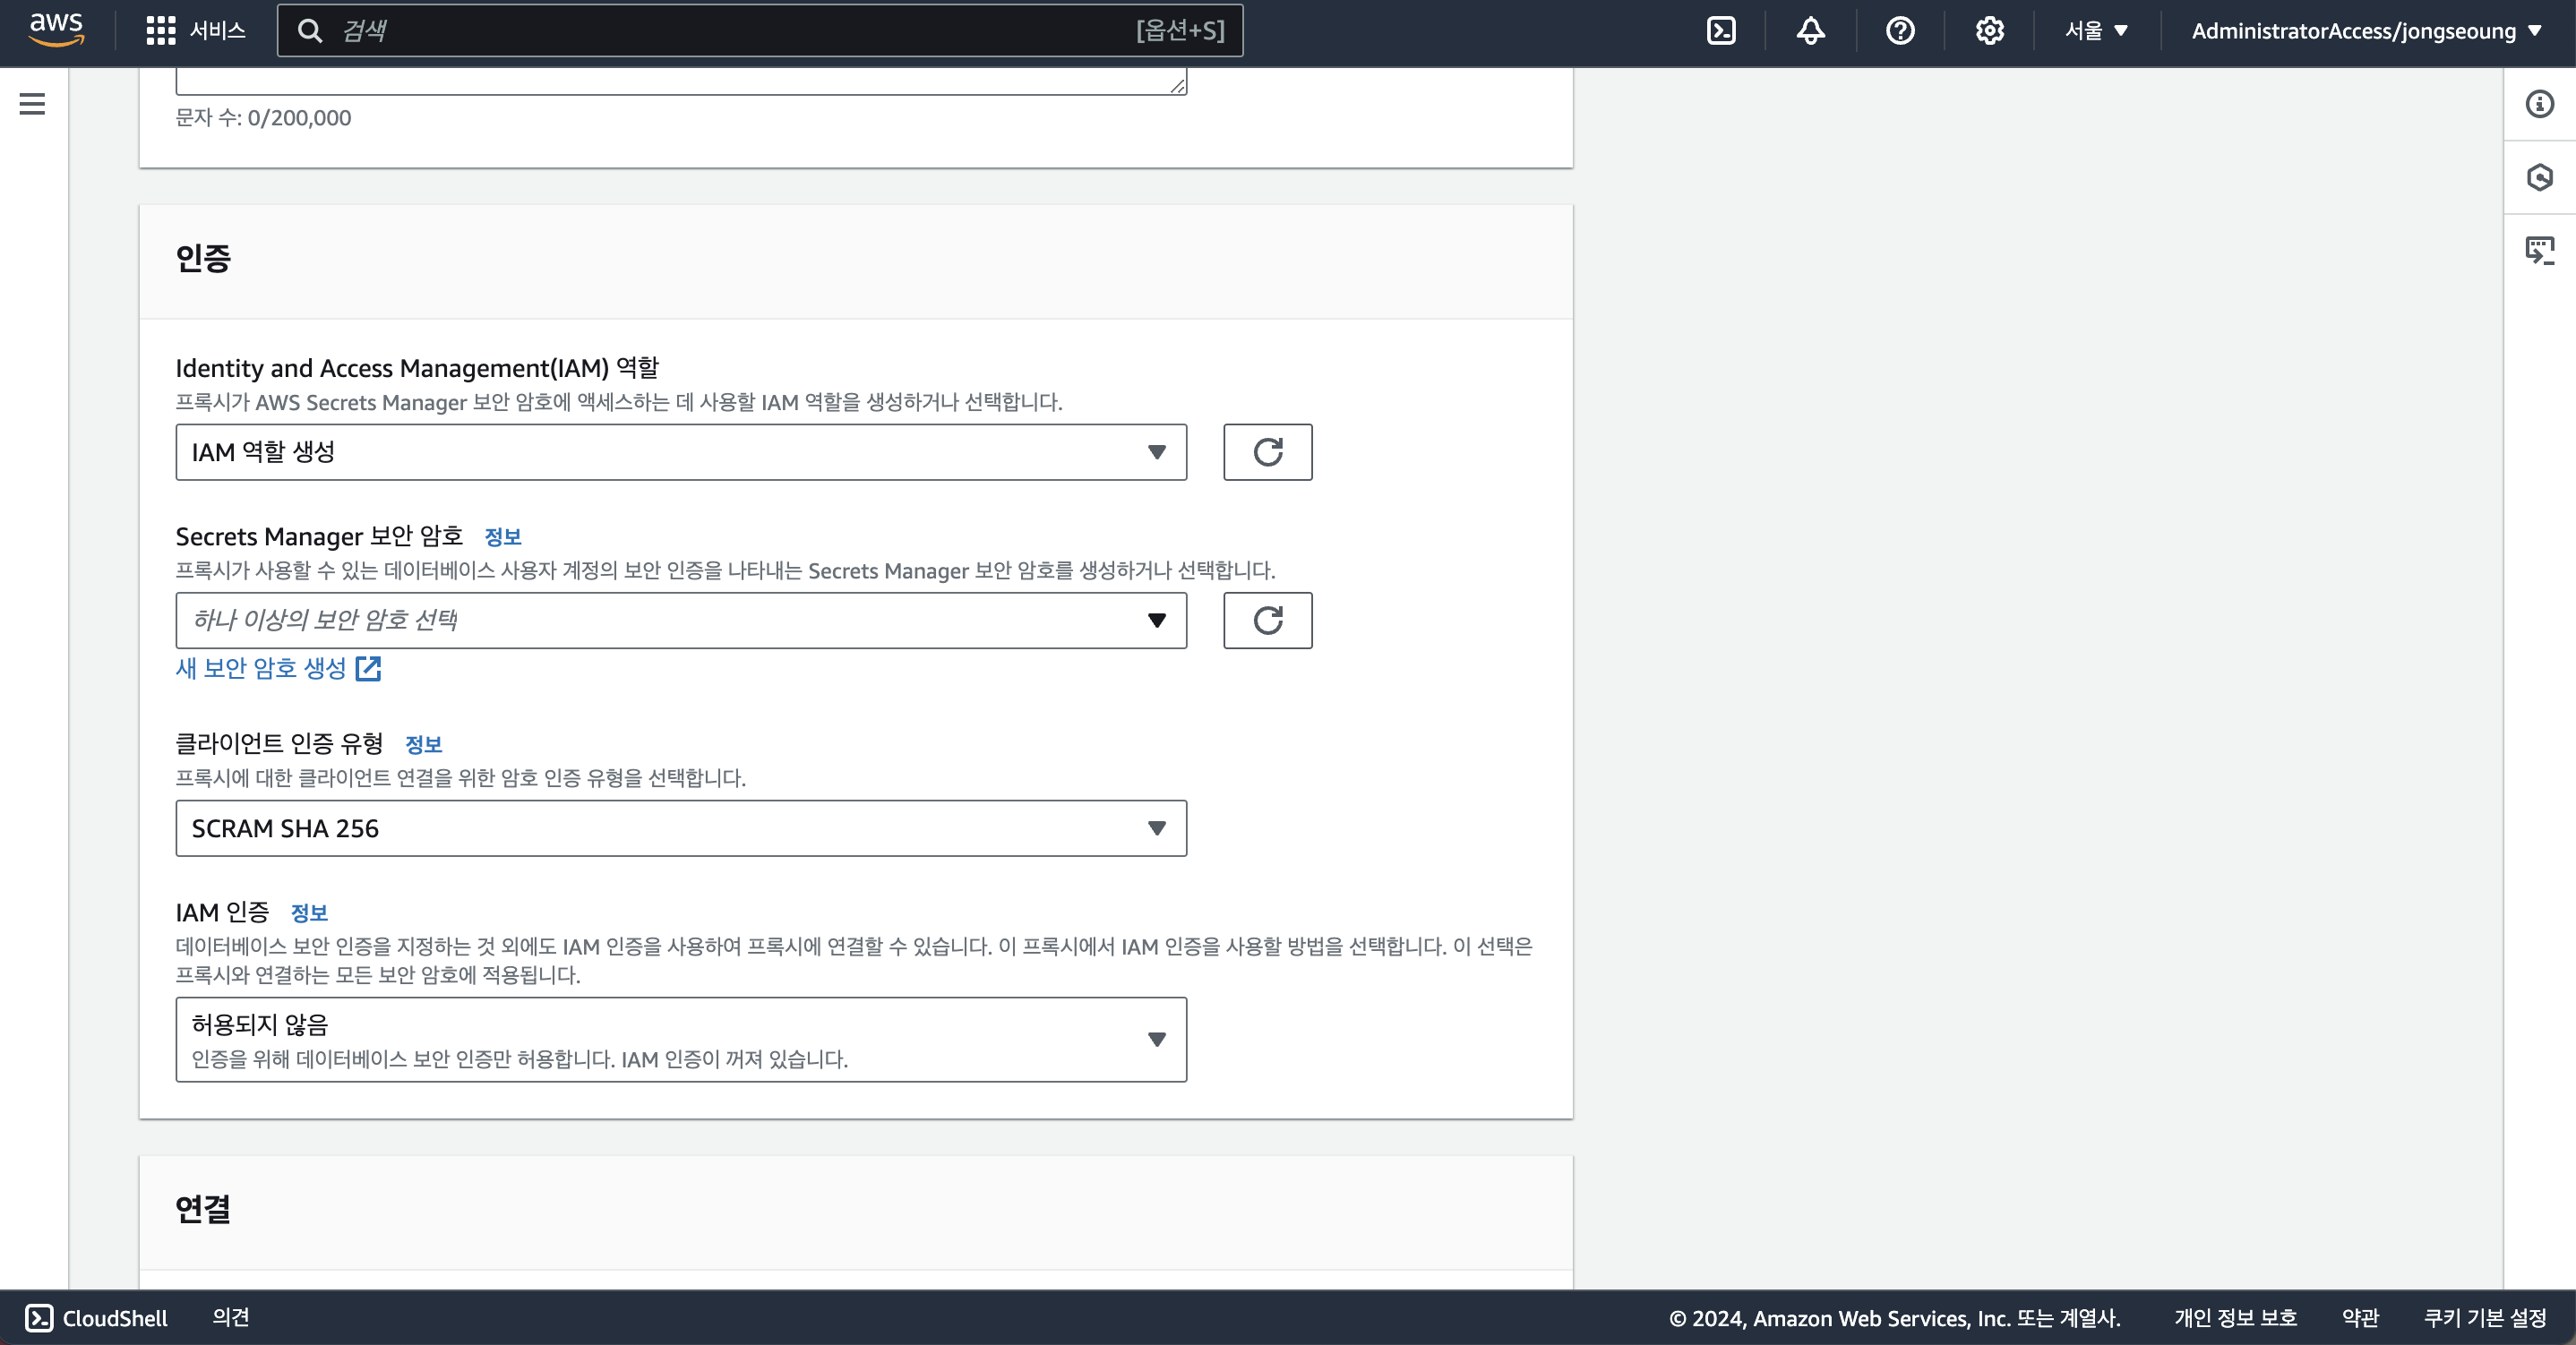Screen dimensions: 2576x1345
Task: Click 쿠키 기본 설정 in footer
Action: click(x=2484, y=1318)
